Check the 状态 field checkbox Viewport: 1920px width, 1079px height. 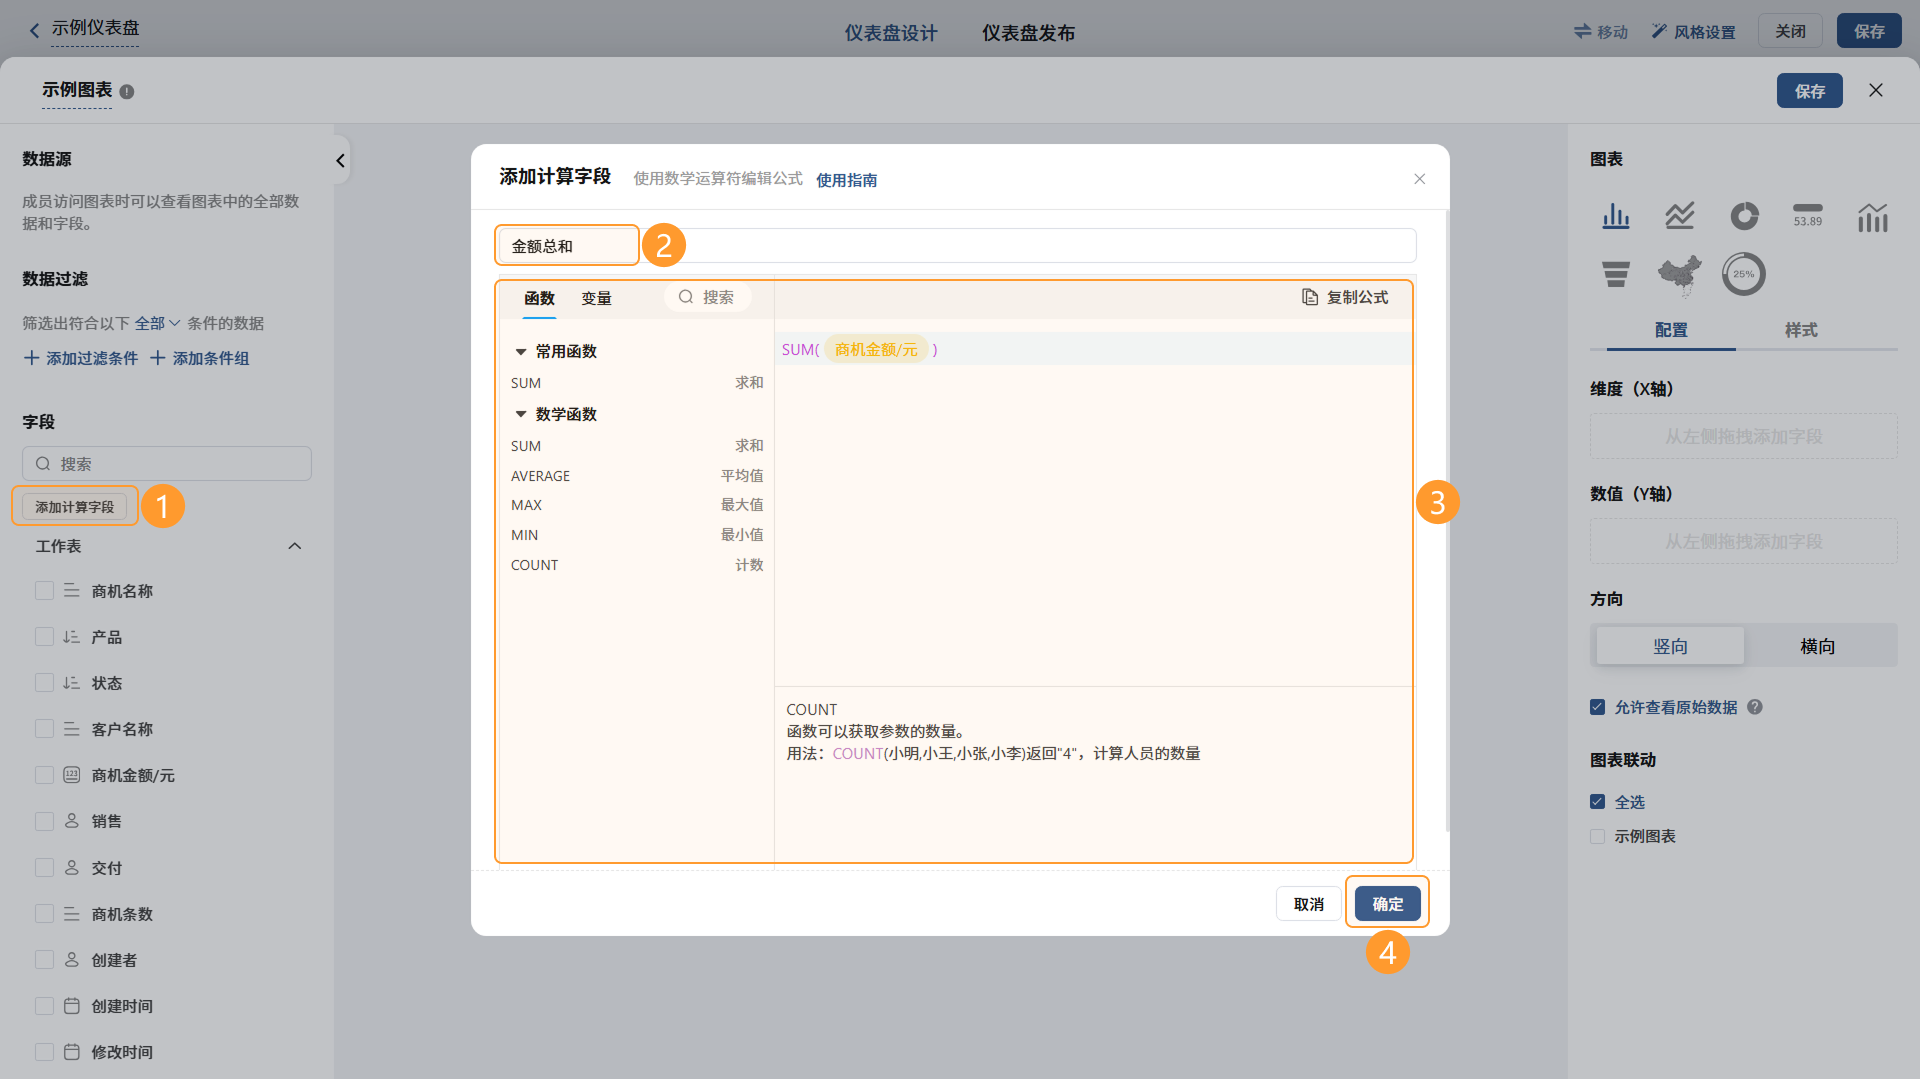[x=44, y=683]
